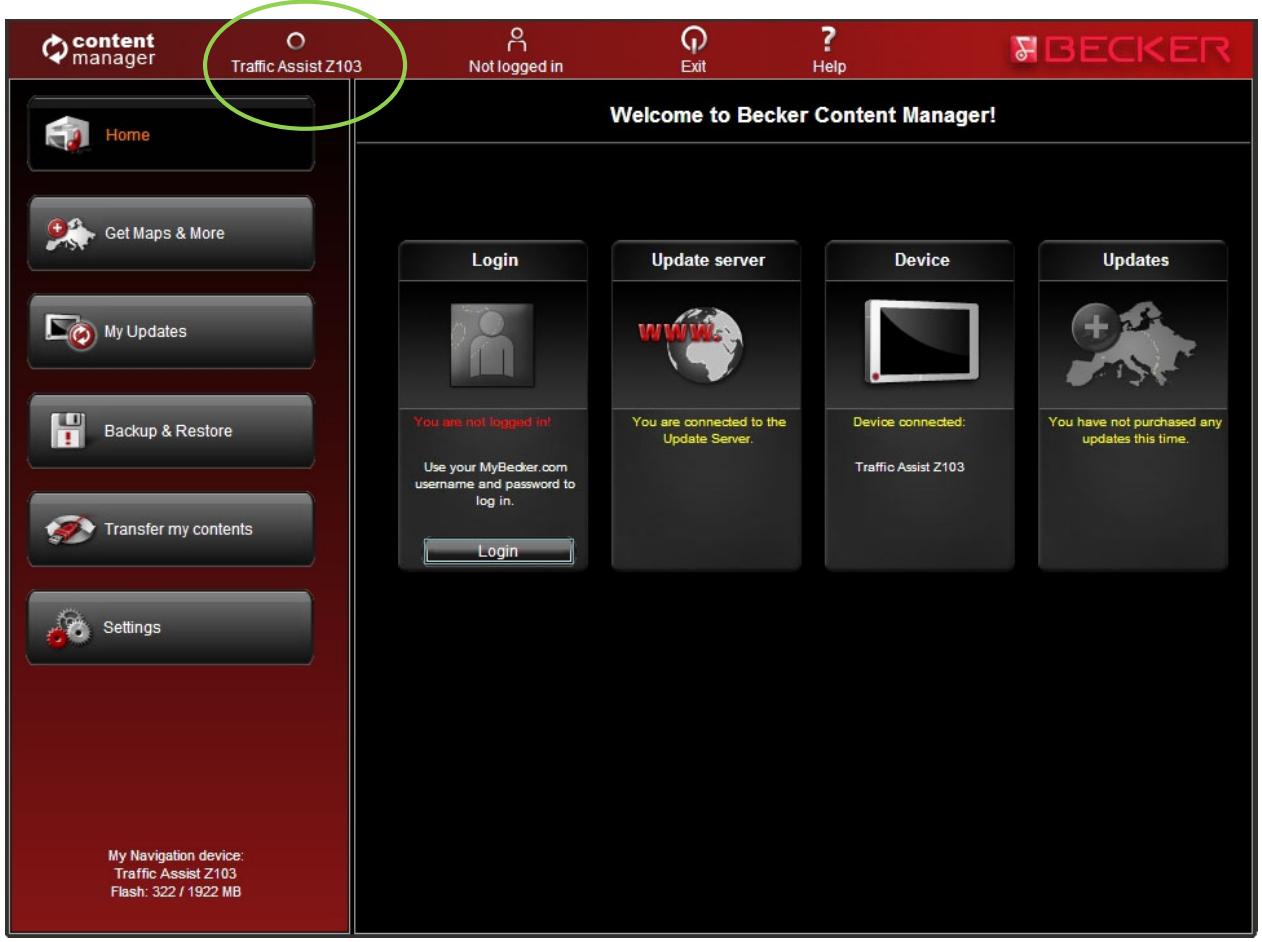Open Backup & Restore
Viewport: 1262px width, 942px height.
pyautogui.click(x=170, y=431)
